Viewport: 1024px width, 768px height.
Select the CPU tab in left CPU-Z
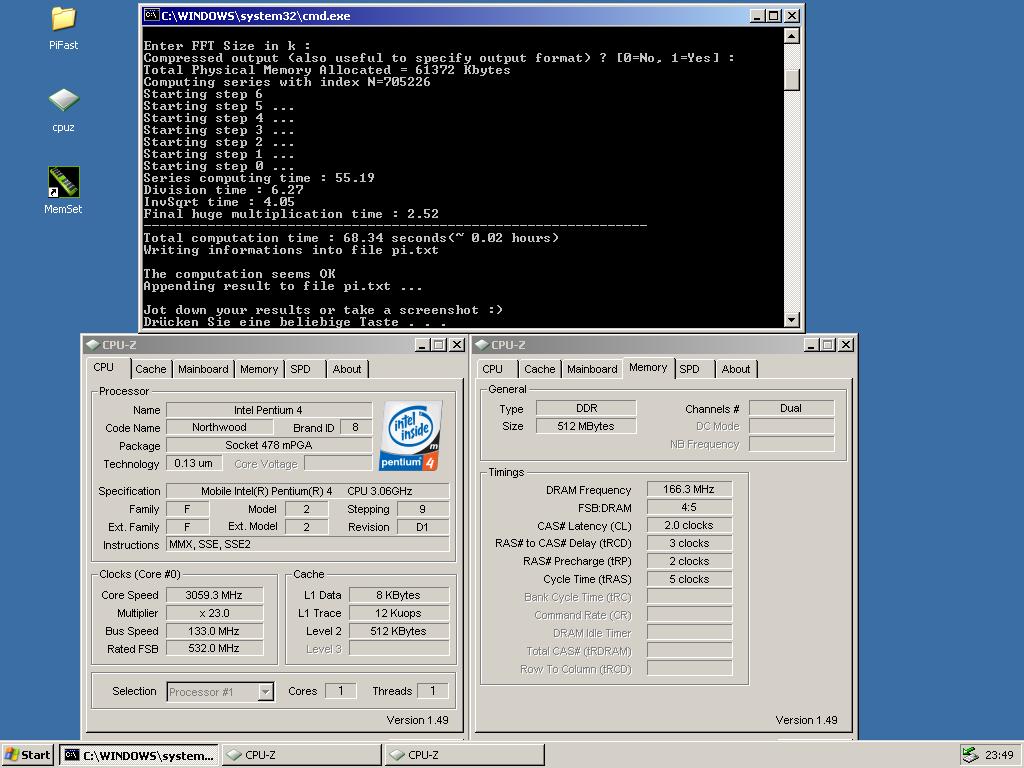point(104,367)
